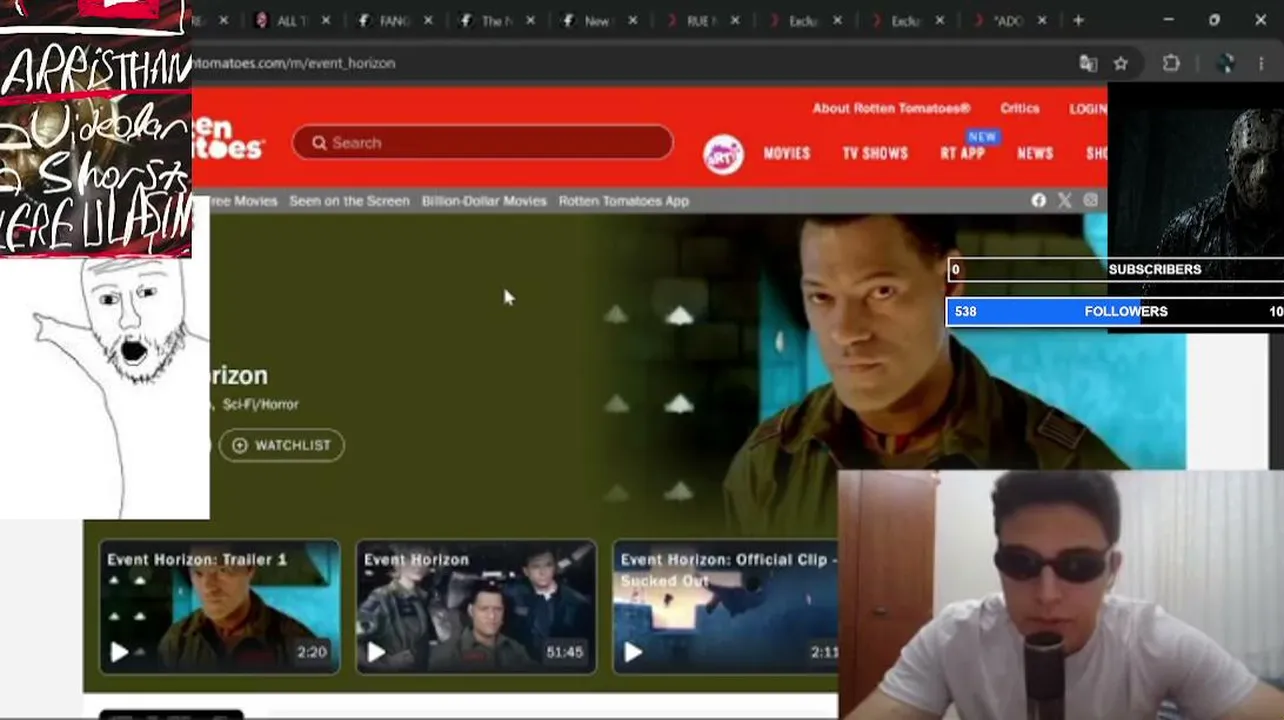
Task: Click the SUBSCRIBERS counter bar overlay
Action: point(1114,270)
